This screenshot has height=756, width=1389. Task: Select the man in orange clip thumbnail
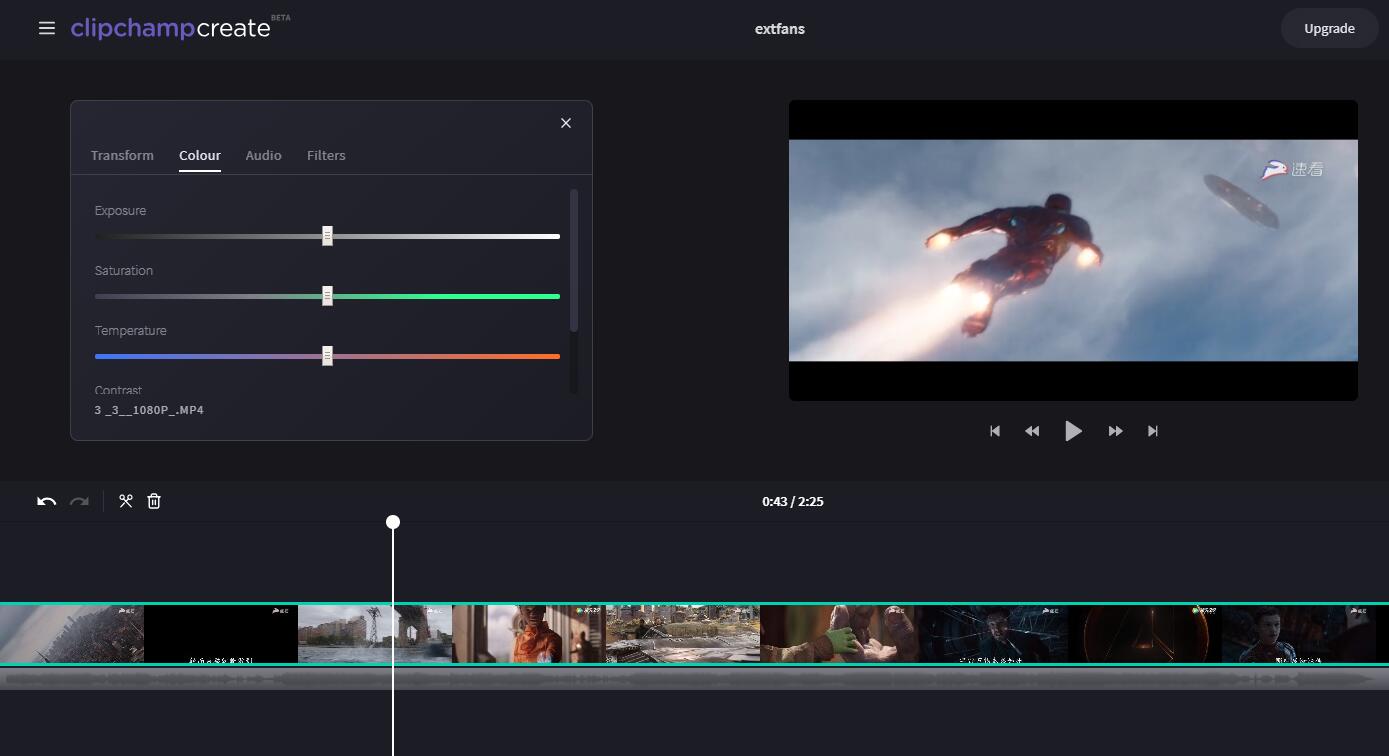[x=529, y=634]
